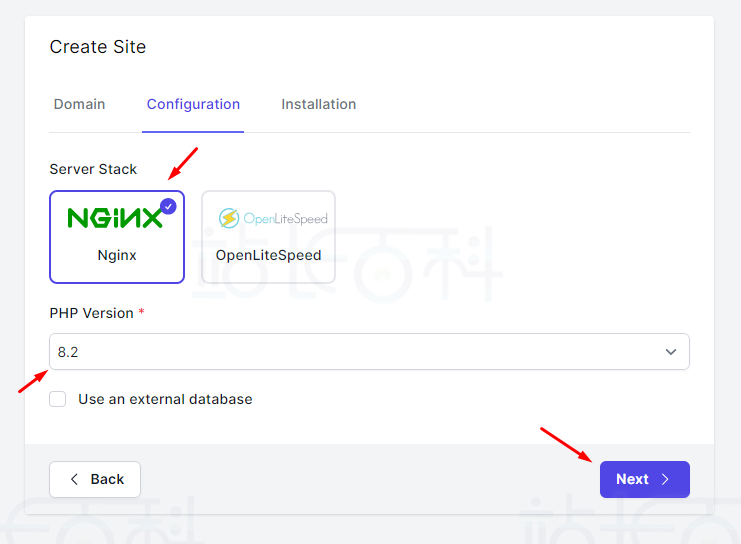
Task: Open the Installation tab
Action: tap(318, 104)
